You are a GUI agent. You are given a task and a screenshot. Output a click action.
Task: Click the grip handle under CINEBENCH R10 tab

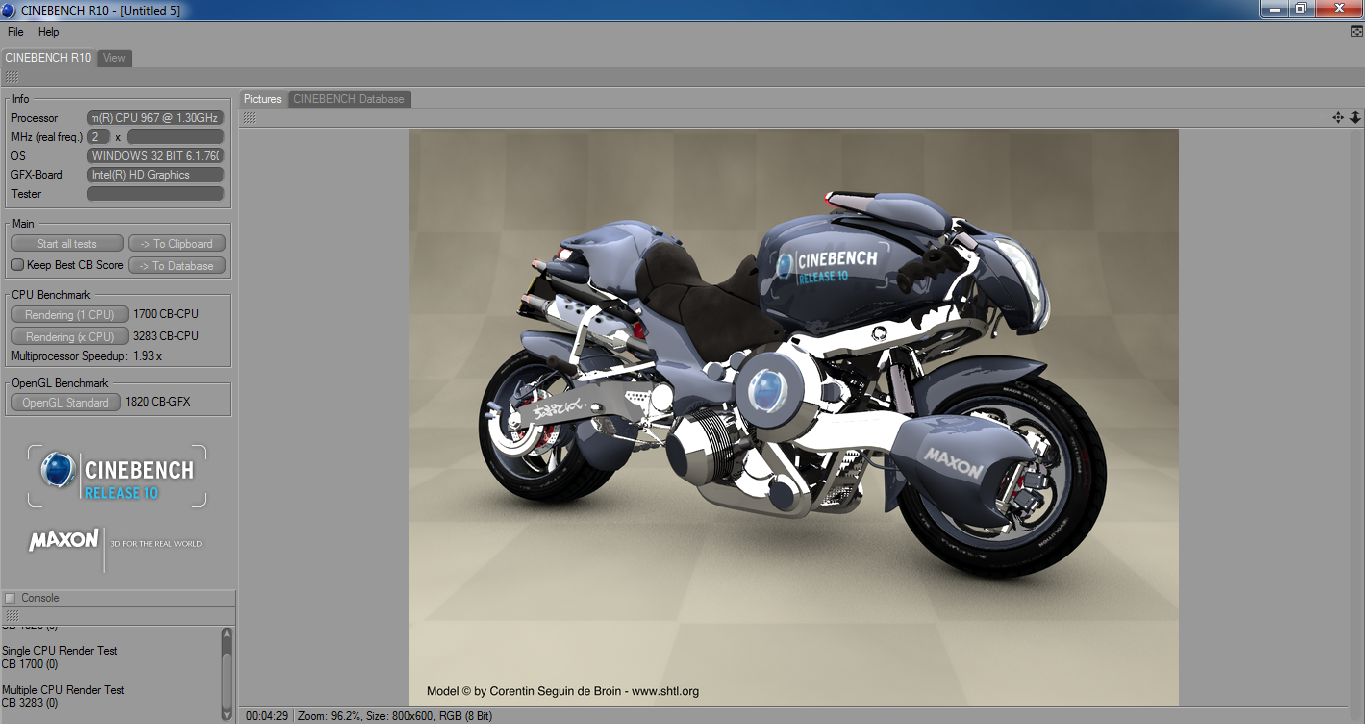11,77
